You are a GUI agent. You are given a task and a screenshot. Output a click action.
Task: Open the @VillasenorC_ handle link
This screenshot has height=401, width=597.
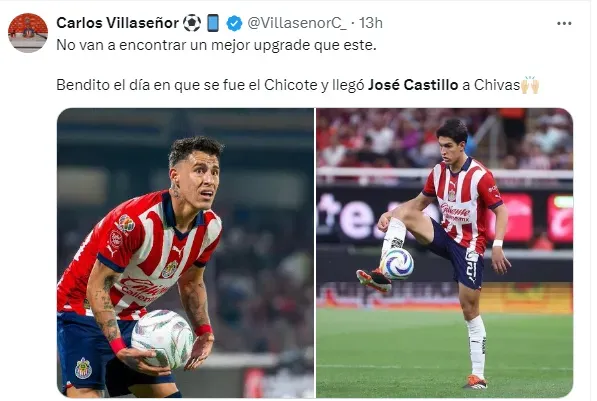click(297, 23)
